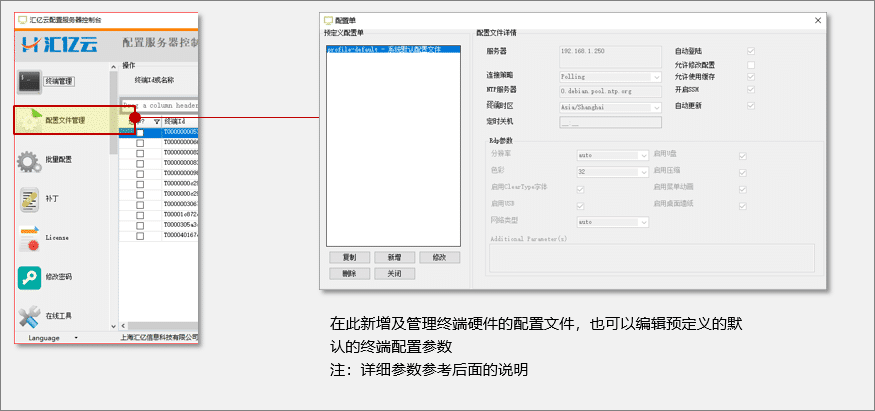Toggle the 开启SSH checkbox

pyautogui.click(x=751, y=90)
